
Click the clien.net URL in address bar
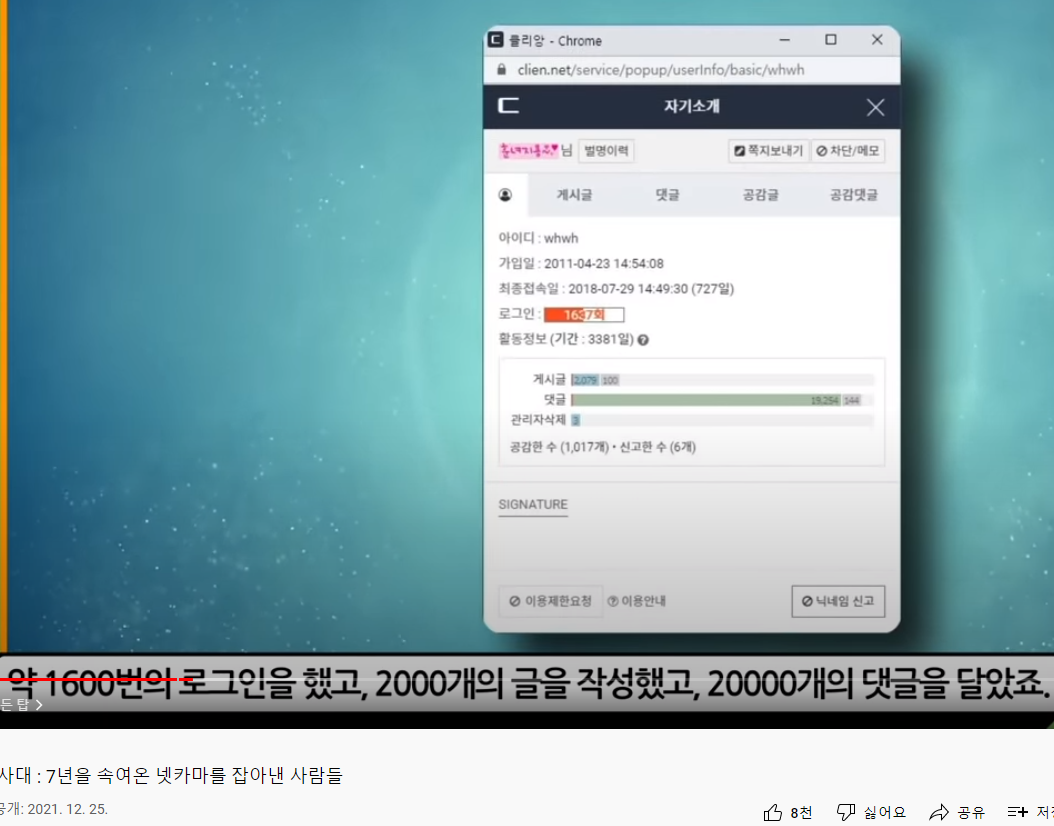660,70
